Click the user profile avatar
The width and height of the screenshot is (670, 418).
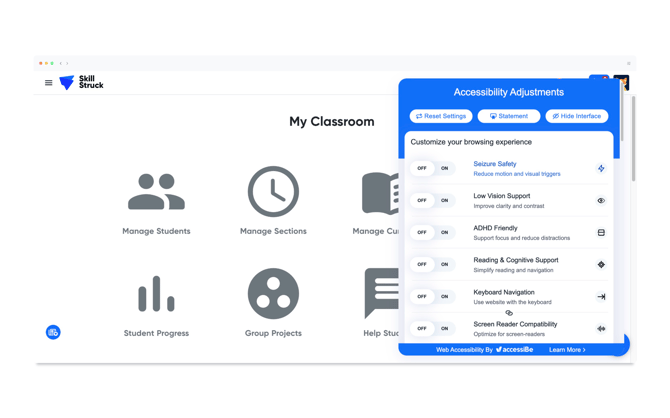(x=622, y=82)
